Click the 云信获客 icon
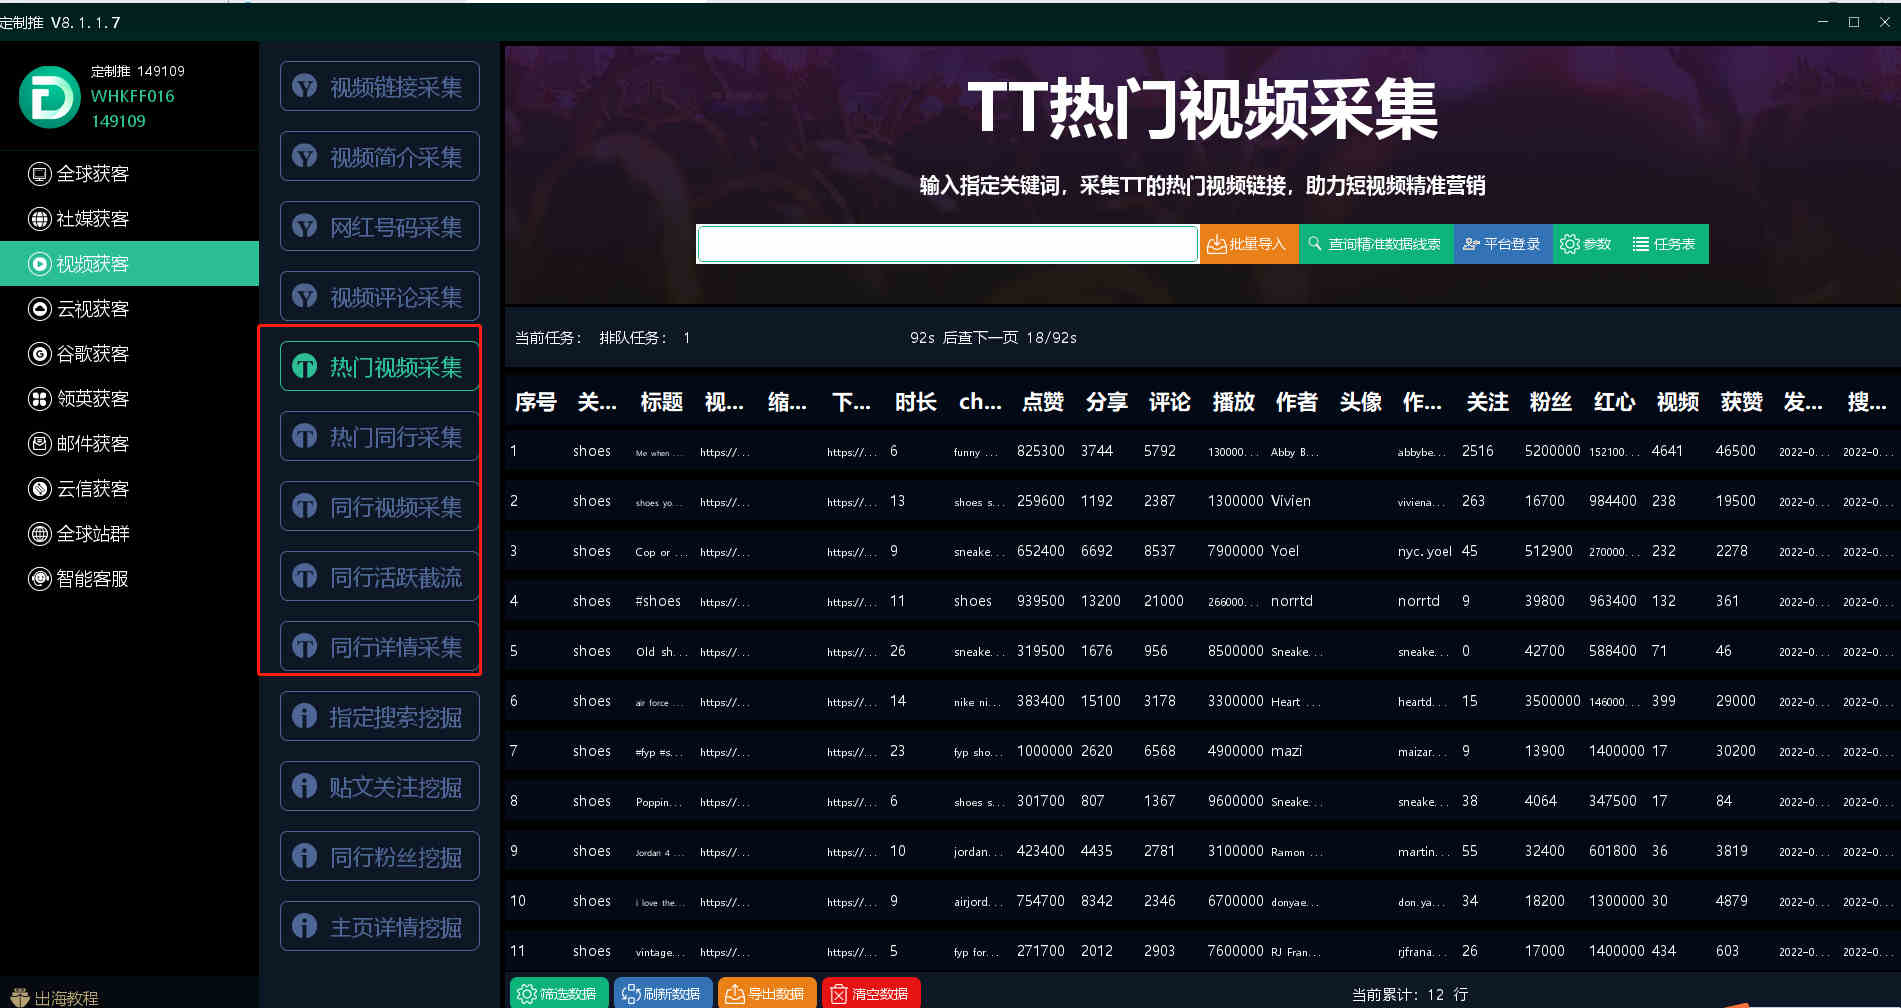Image resolution: width=1901 pixels, height=1008 pixels. [x=39, y=489]
